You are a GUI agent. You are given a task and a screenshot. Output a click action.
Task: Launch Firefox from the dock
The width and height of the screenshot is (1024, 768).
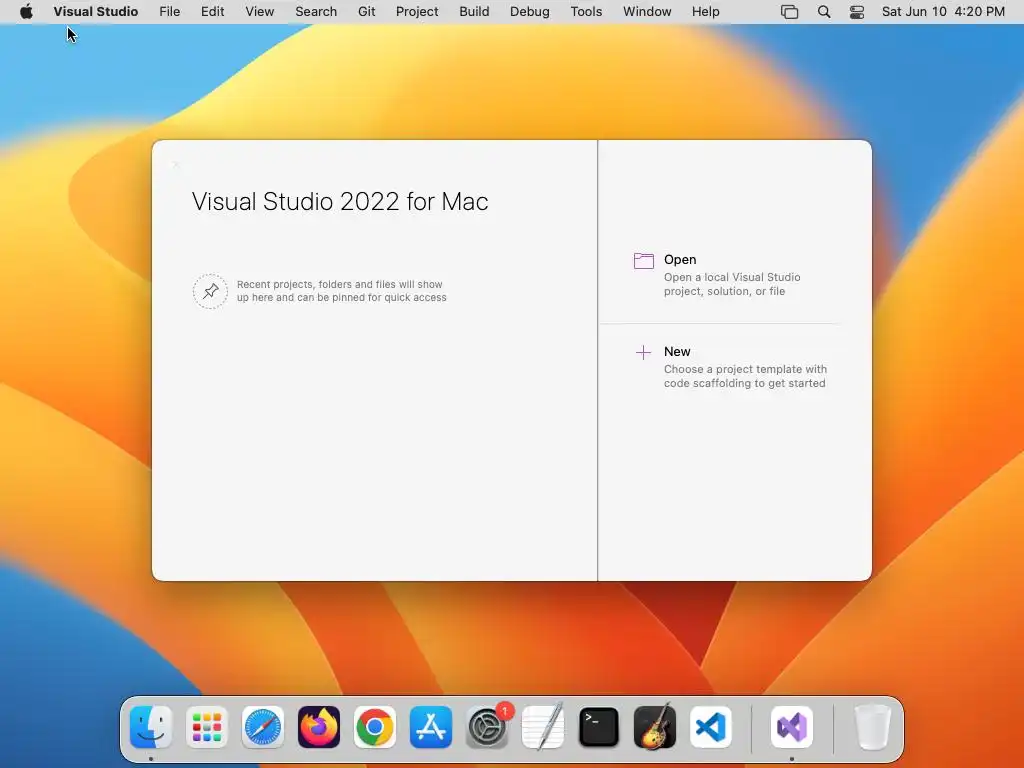pyautogui.click(x=319, y=727)
